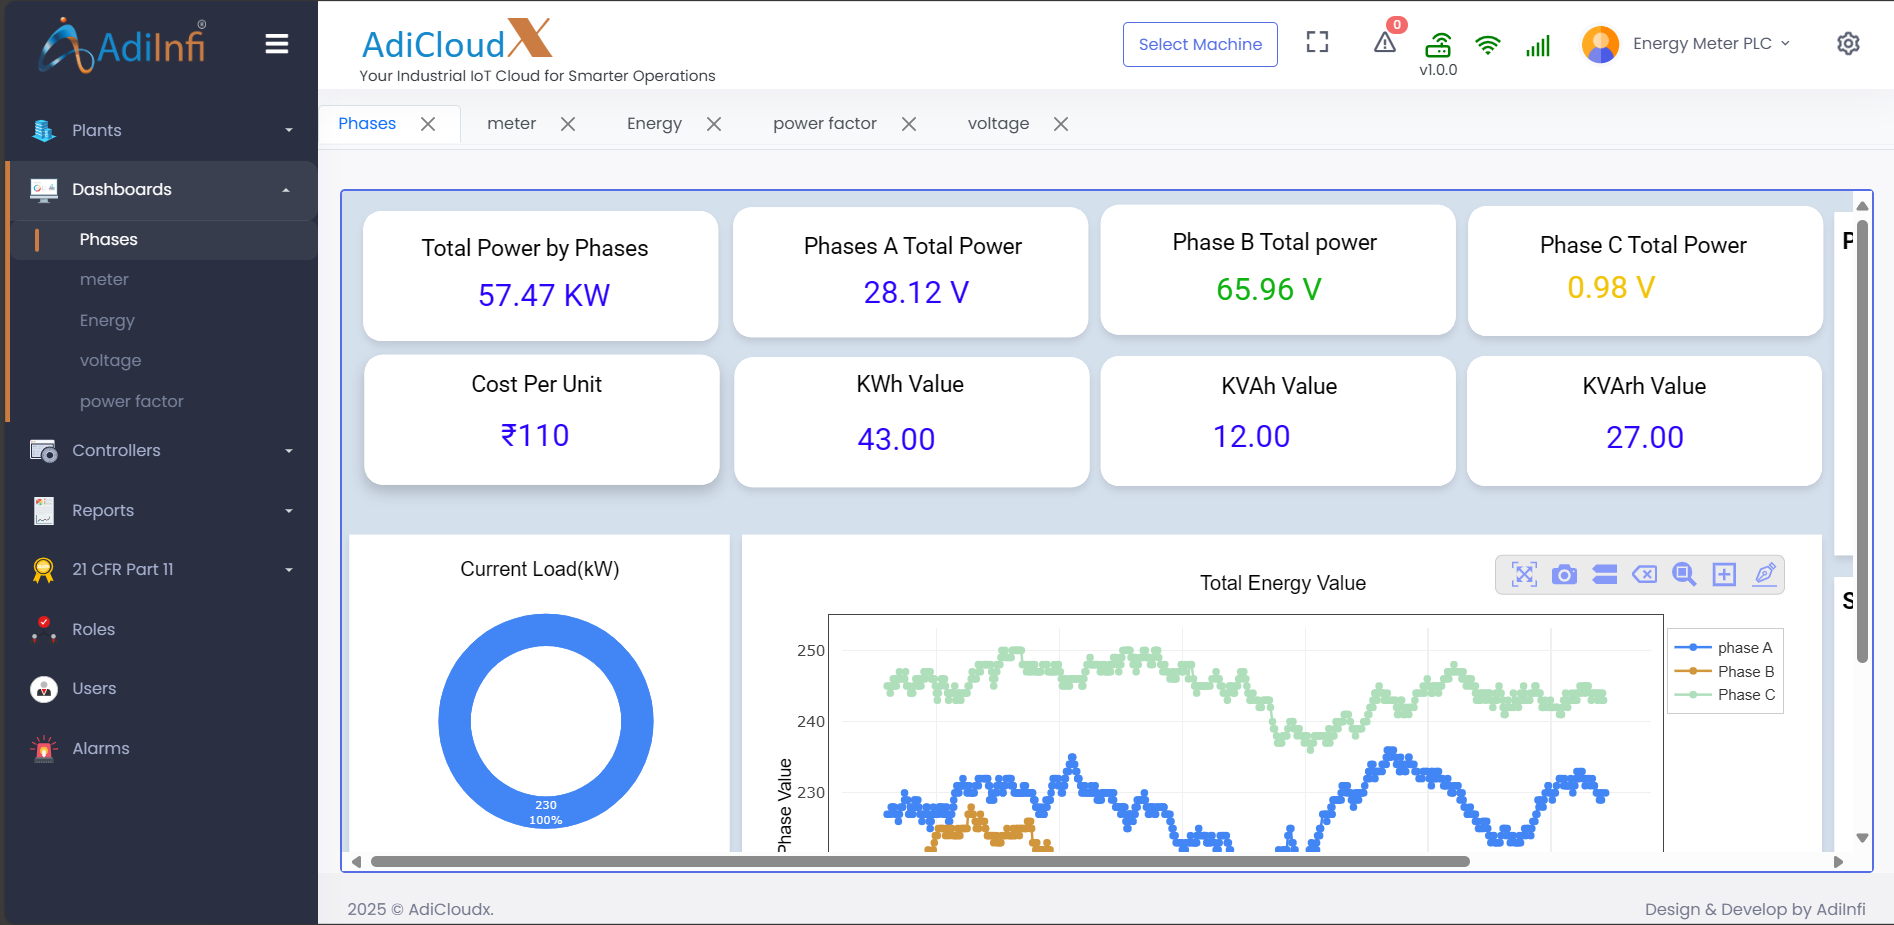
Task: Expand the Controllers sidebar section
Action: pyautogui.click(x=160, y=450)
